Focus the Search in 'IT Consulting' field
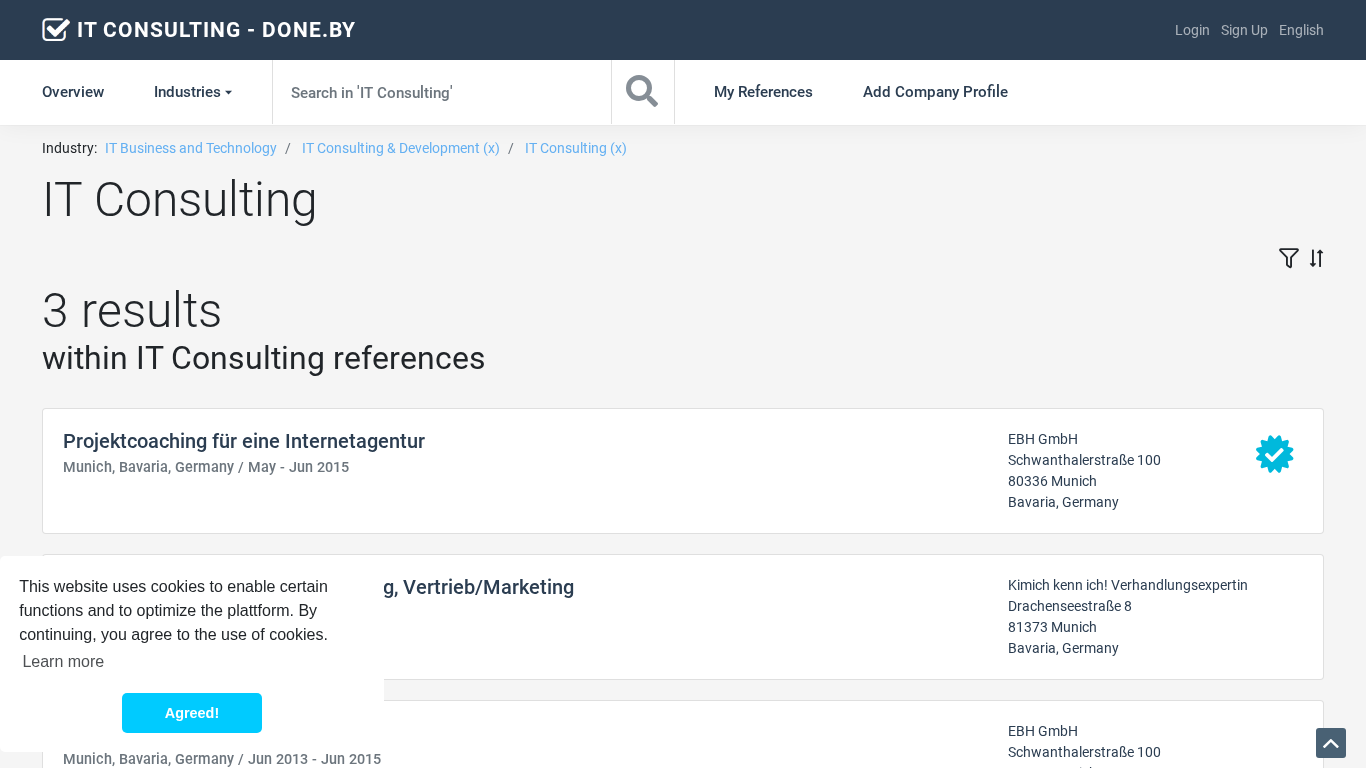Screen dimensions: 1366x768 tap(441, 92)
